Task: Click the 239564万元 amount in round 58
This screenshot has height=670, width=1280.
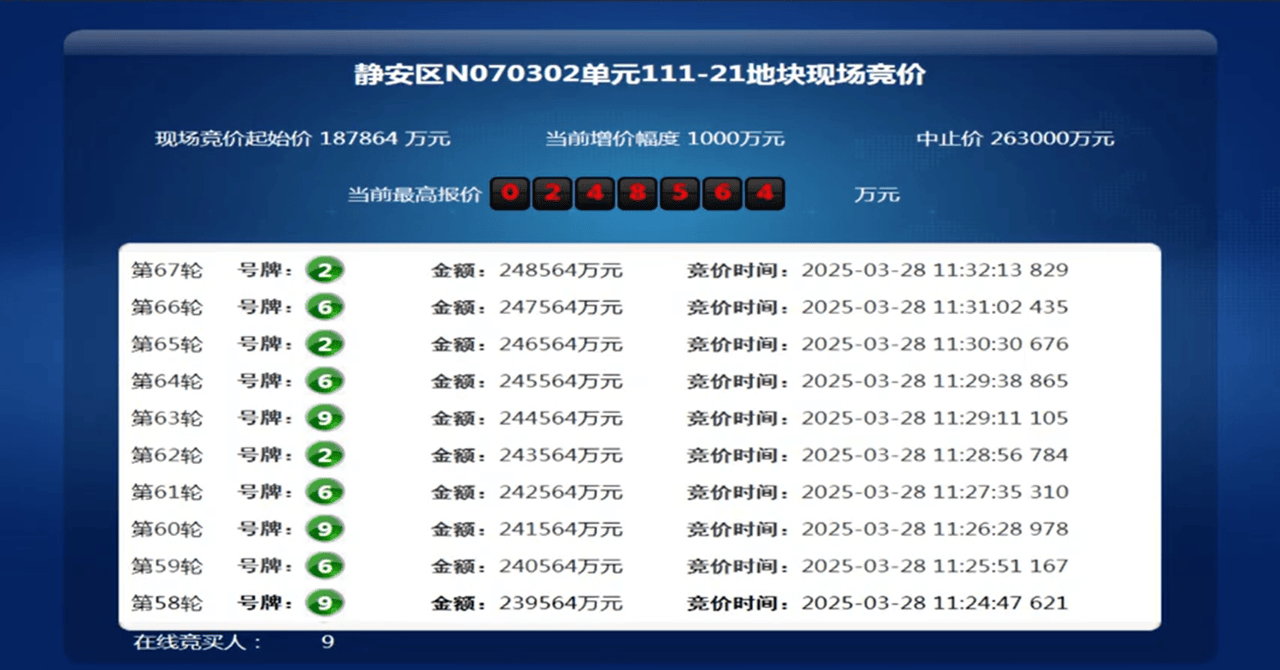Action: click(x=560, y=603)
